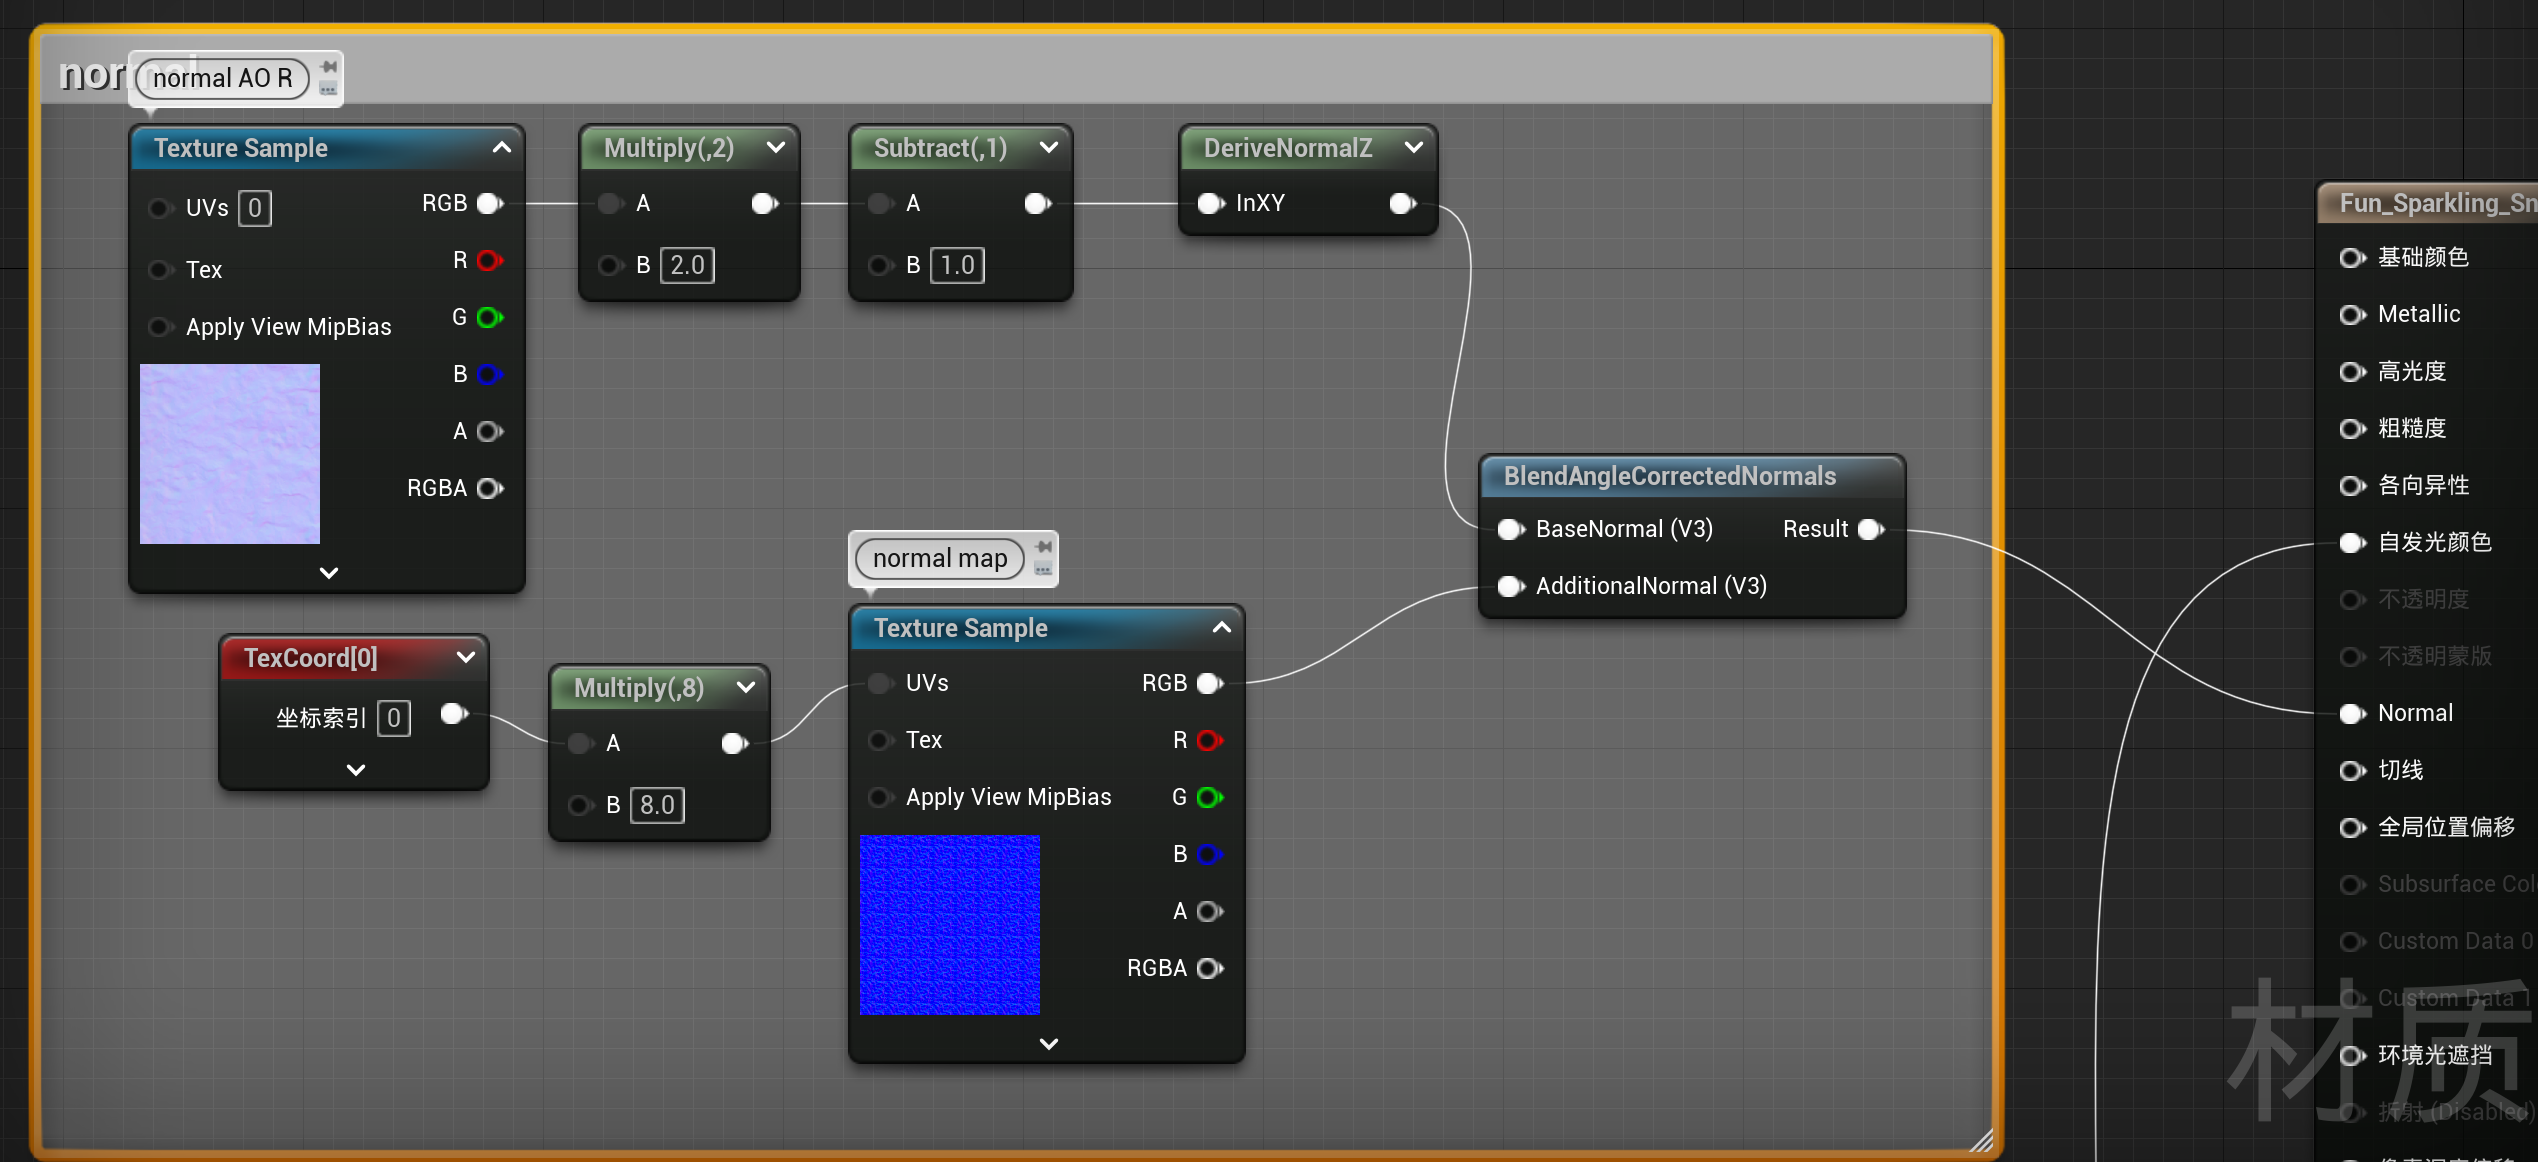Click the blue B output pin of the normal AO R Texture Sample

(x=489, y=374)
